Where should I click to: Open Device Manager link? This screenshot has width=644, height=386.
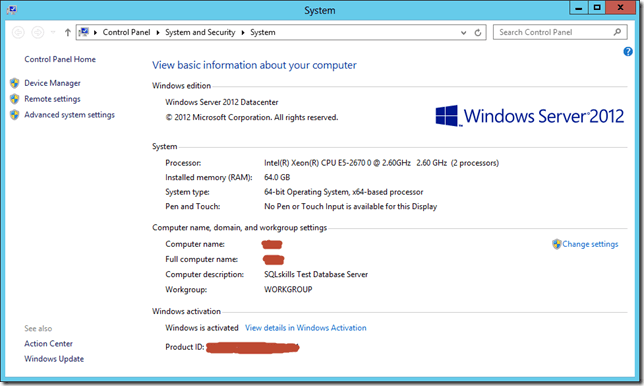click(x=52, y=83)
